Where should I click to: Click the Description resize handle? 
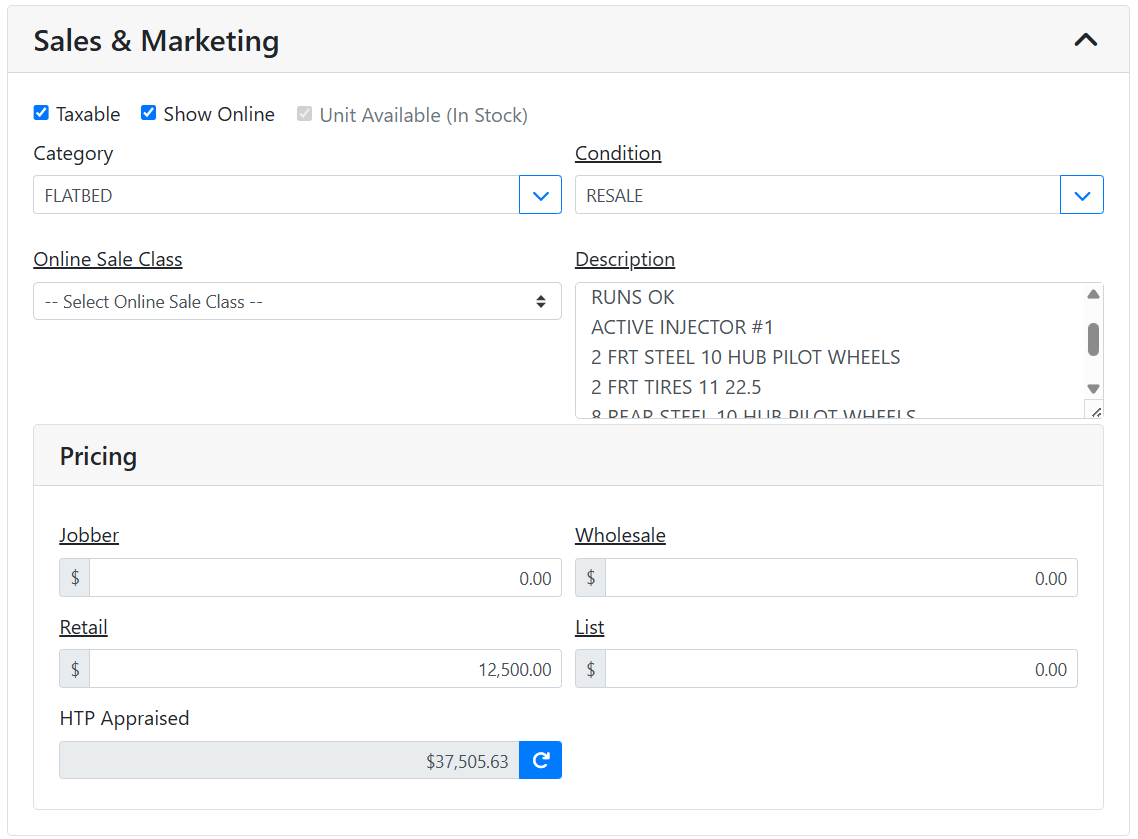tap(1094, 410)
